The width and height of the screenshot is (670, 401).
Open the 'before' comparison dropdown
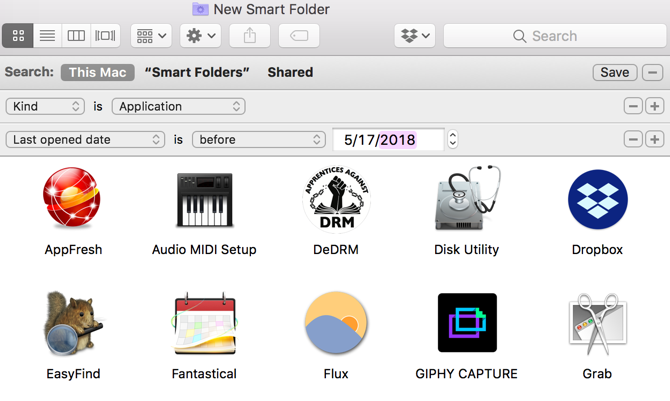tap(259, 139)
